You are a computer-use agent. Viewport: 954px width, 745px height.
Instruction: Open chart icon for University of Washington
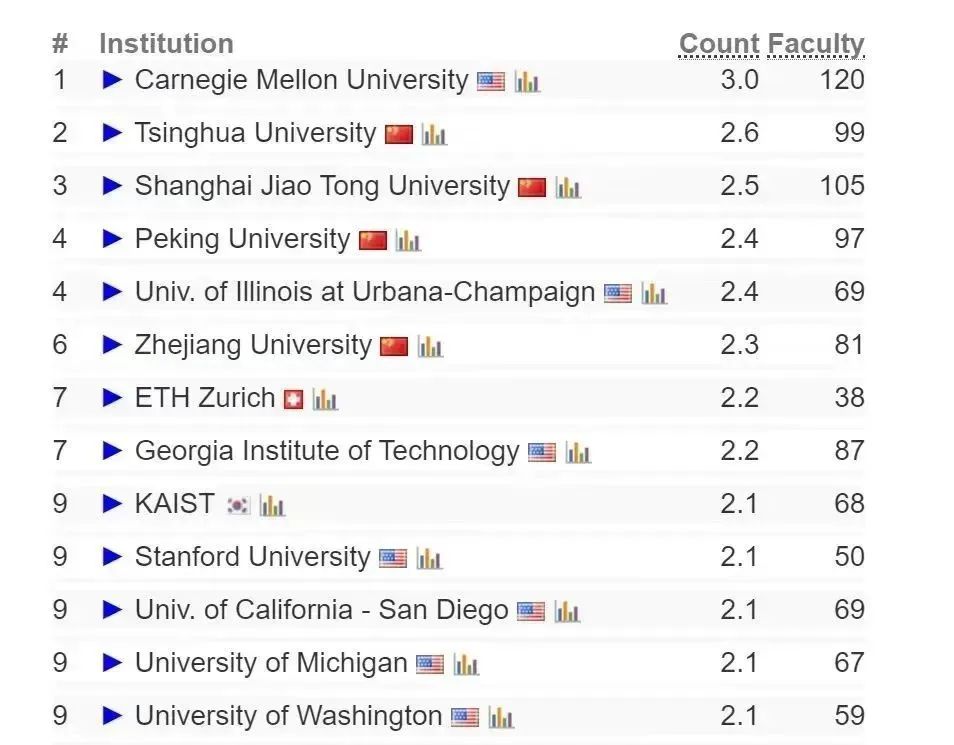501,717
